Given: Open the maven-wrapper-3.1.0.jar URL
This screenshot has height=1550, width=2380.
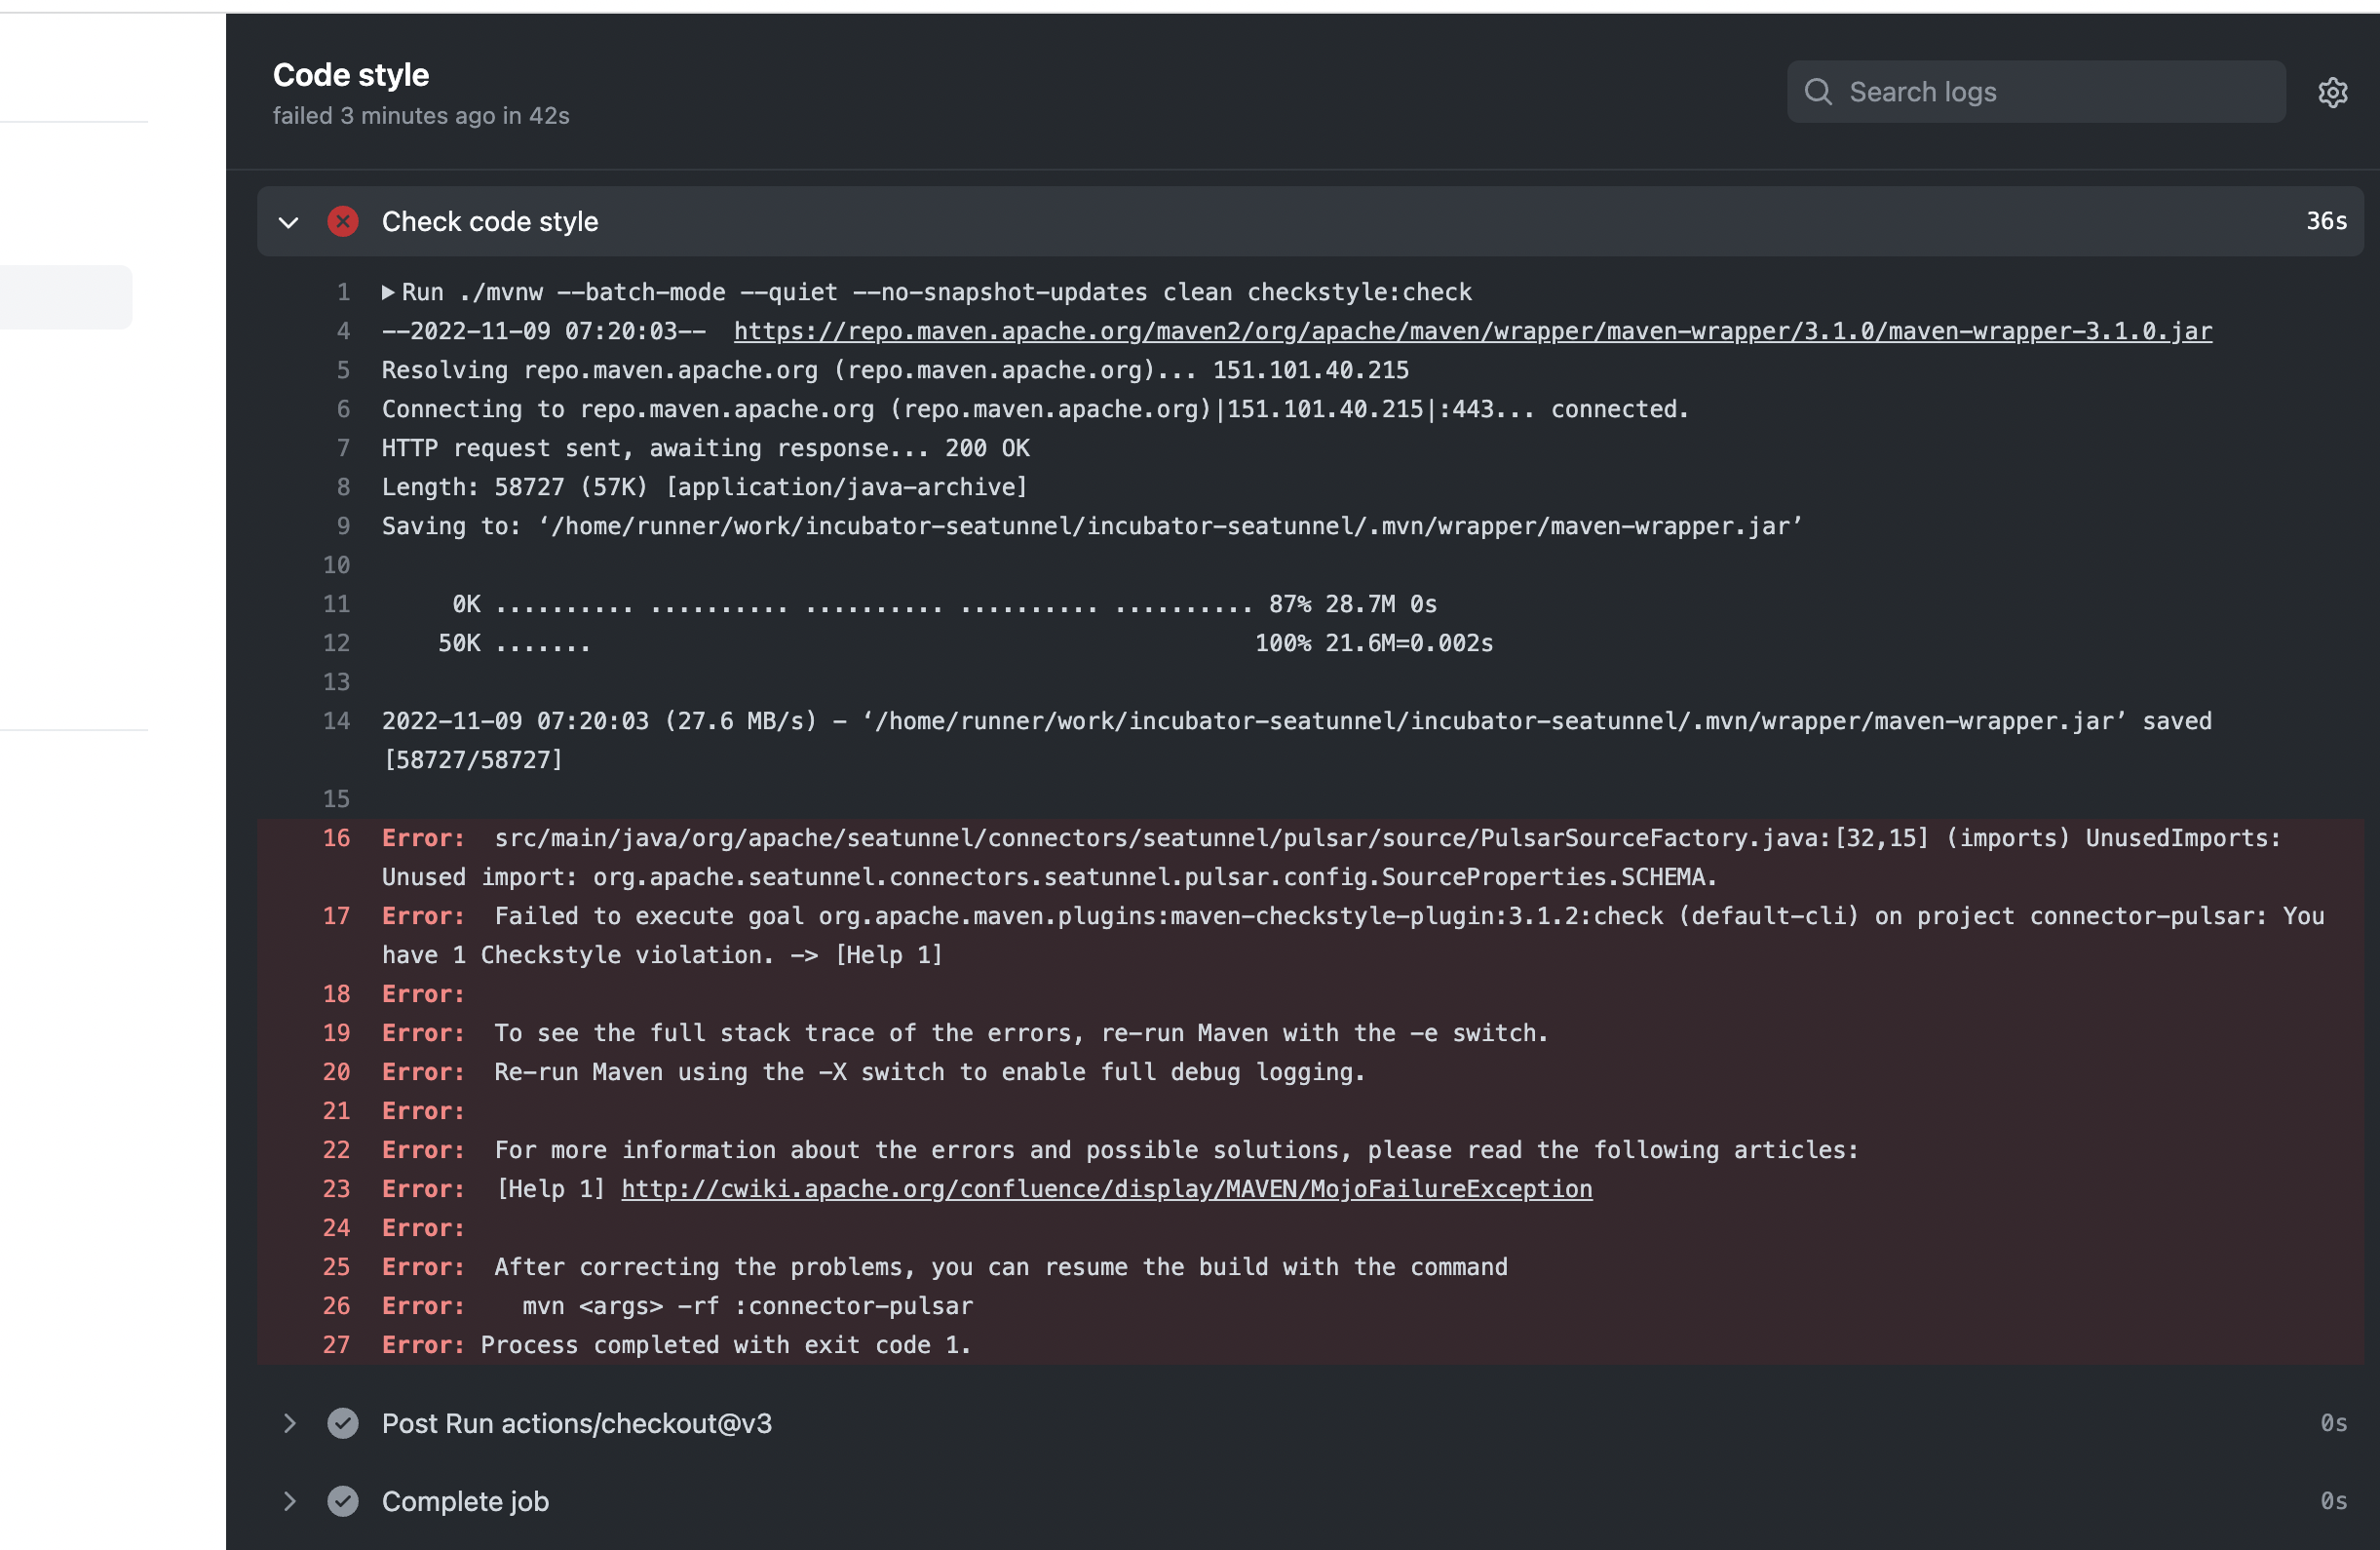Looking at the screenshot, I should [x=1472, y=331].
